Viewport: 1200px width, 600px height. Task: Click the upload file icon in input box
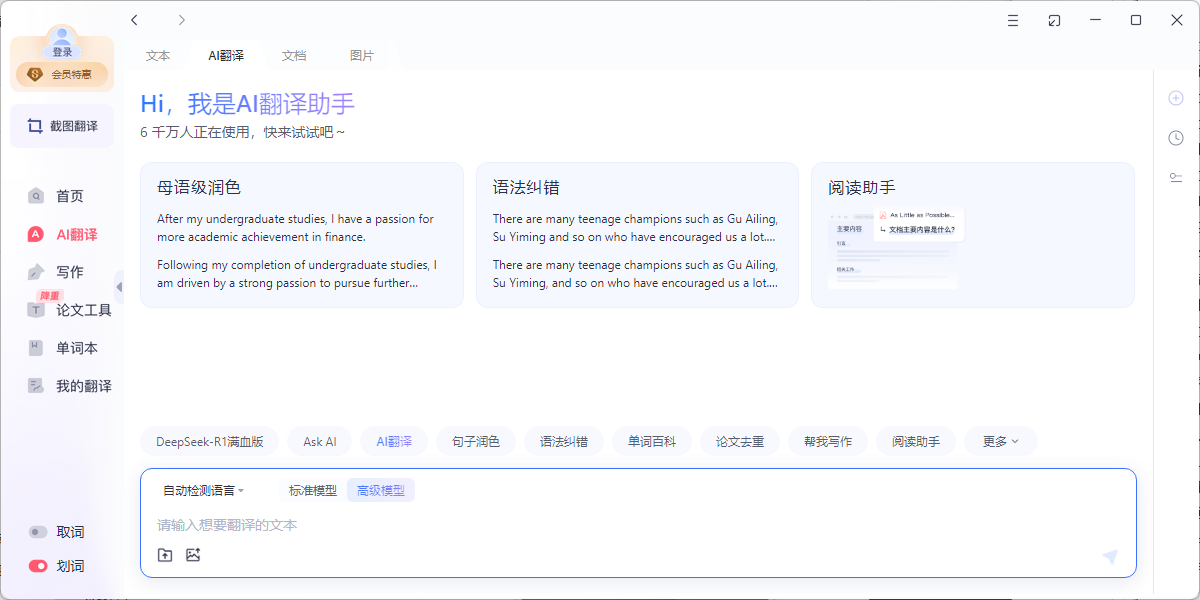[165, 555]
